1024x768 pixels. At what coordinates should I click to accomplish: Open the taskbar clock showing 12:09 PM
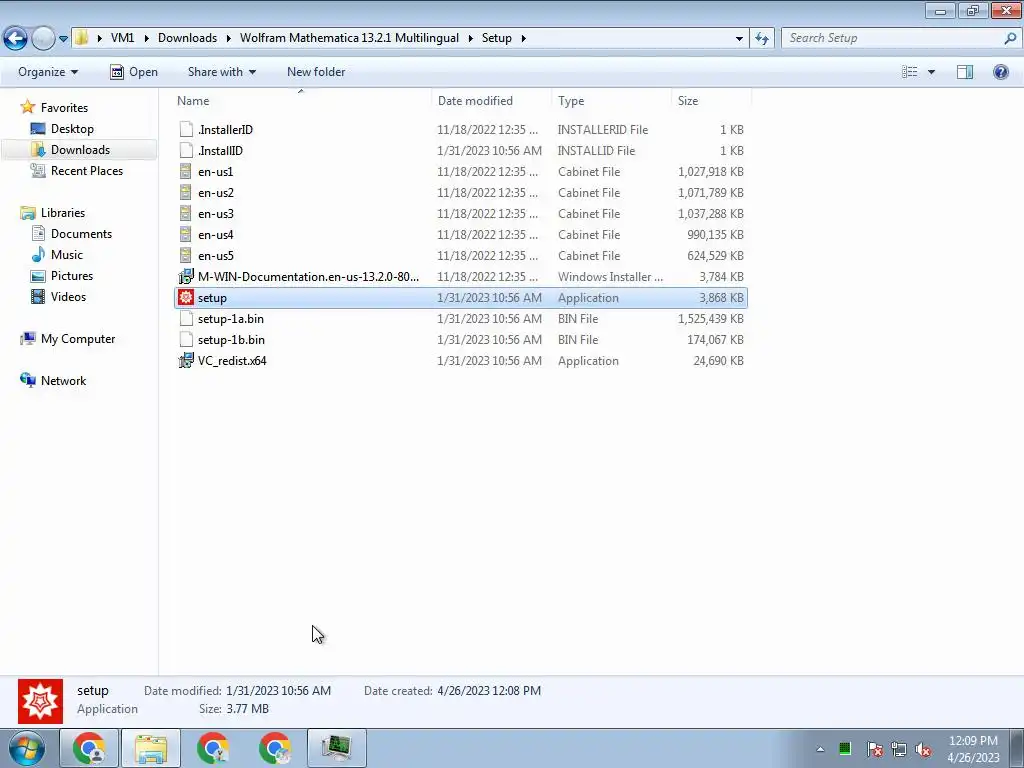pos(973,749)
